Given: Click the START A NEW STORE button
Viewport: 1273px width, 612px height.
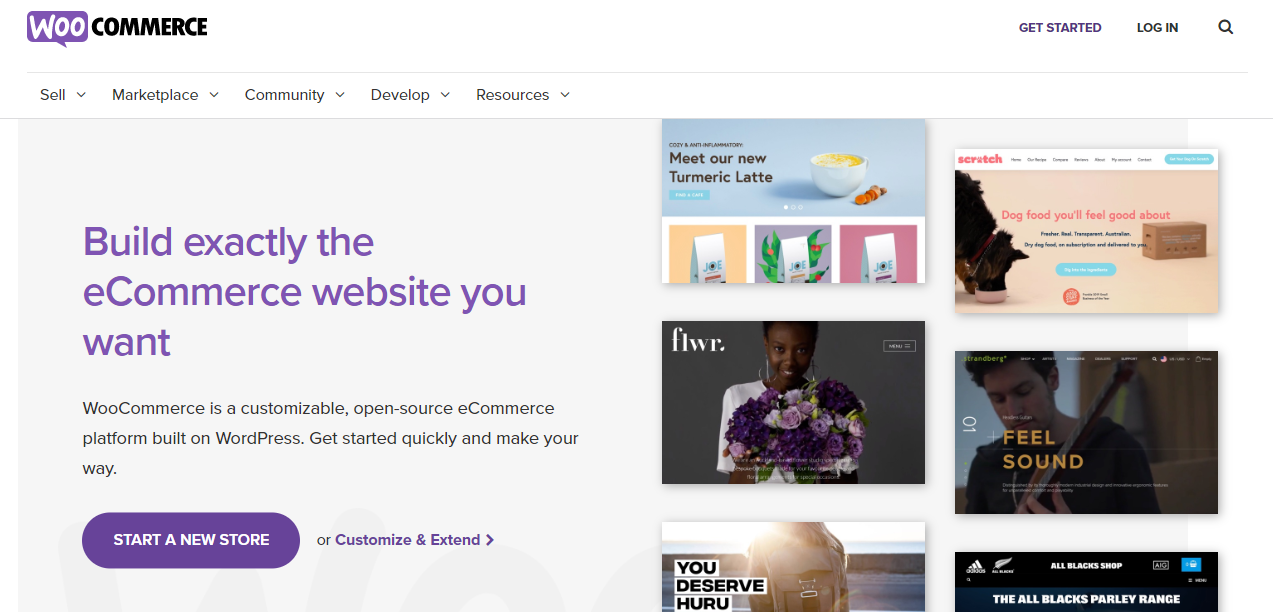Looking at the screenshot, I should coord(191,540).
